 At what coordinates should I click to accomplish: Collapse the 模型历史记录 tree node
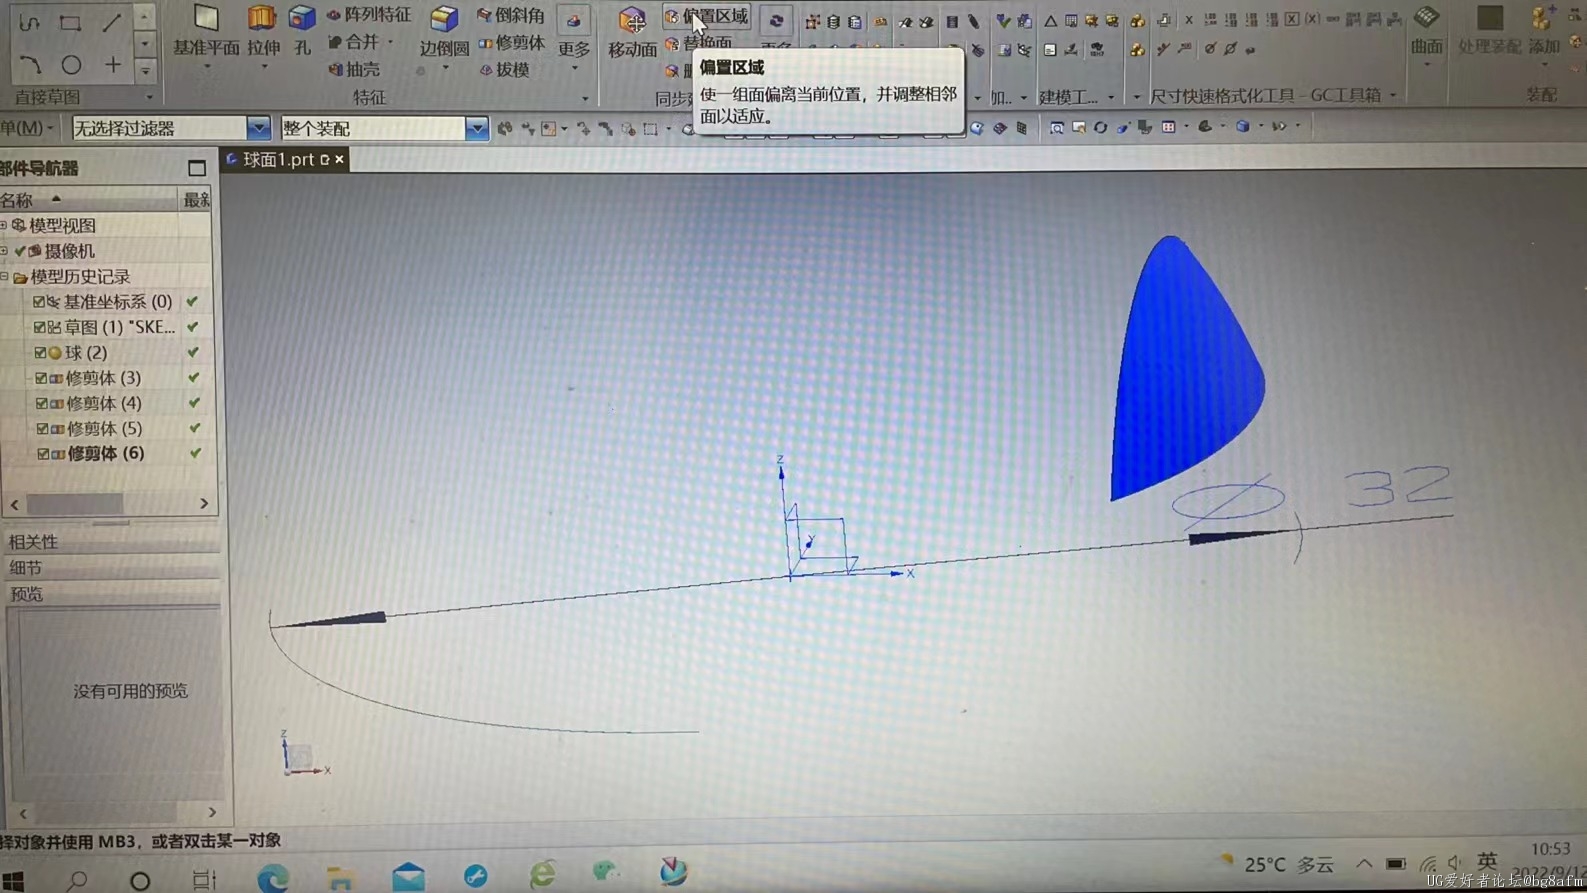[4, 276]
